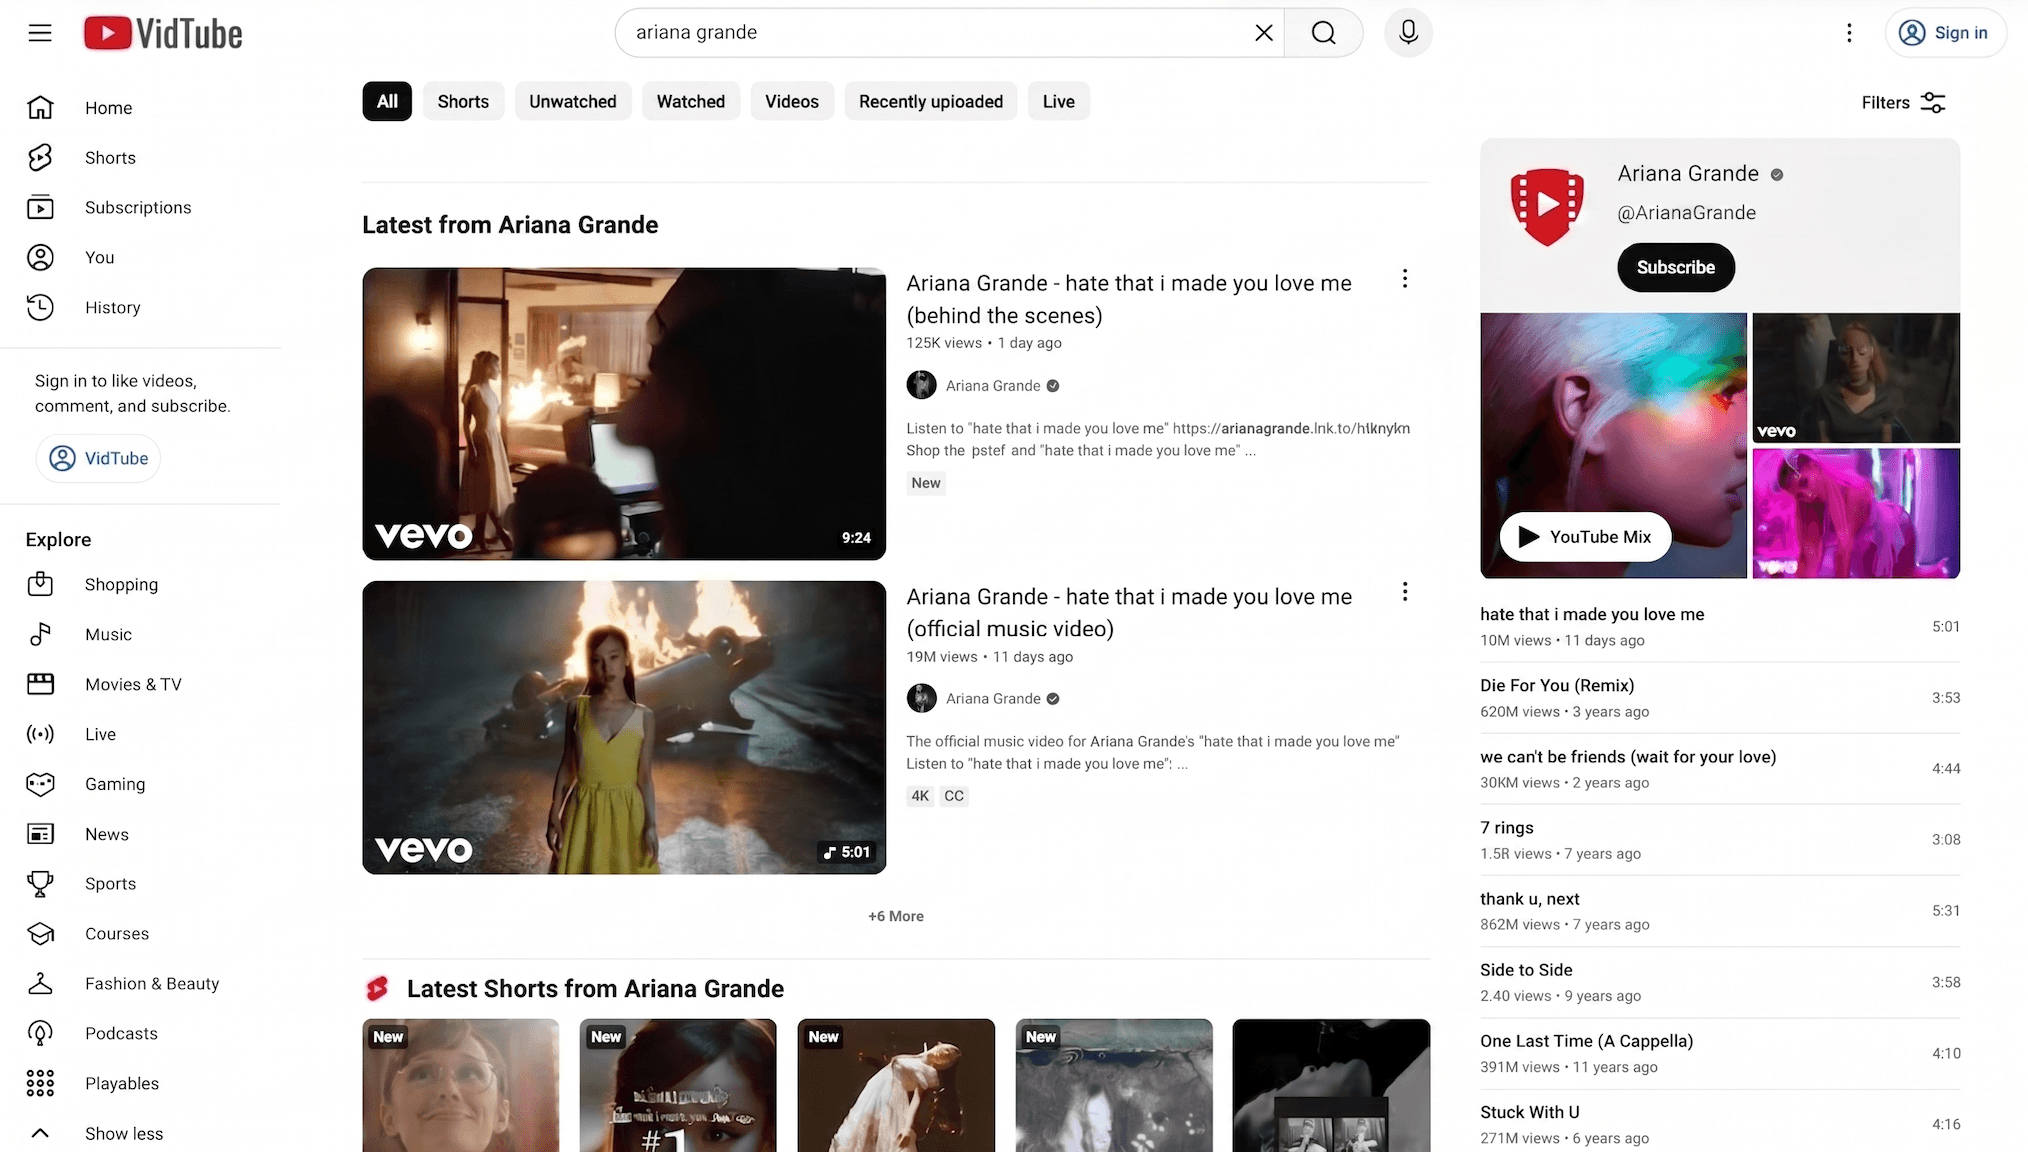
Task: Start voice search with the microphone
Action: pos(1408,33)
